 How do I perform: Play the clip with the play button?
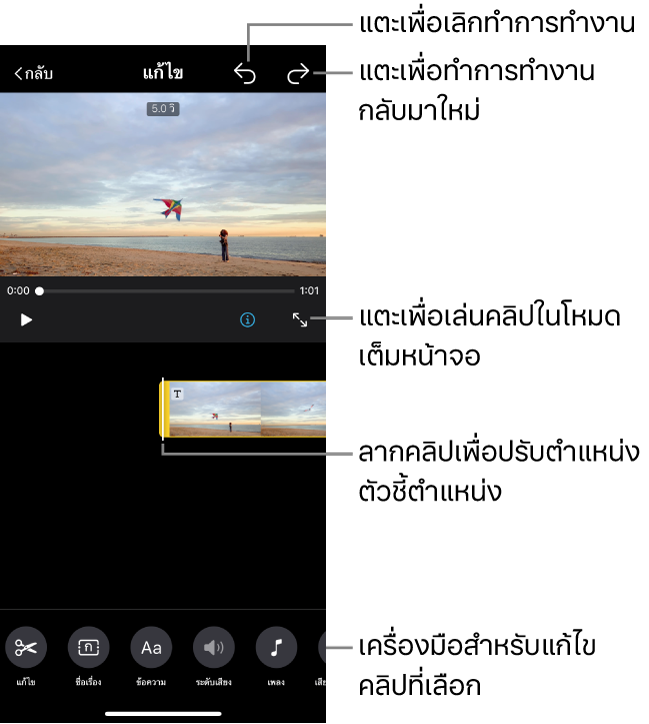26,320
